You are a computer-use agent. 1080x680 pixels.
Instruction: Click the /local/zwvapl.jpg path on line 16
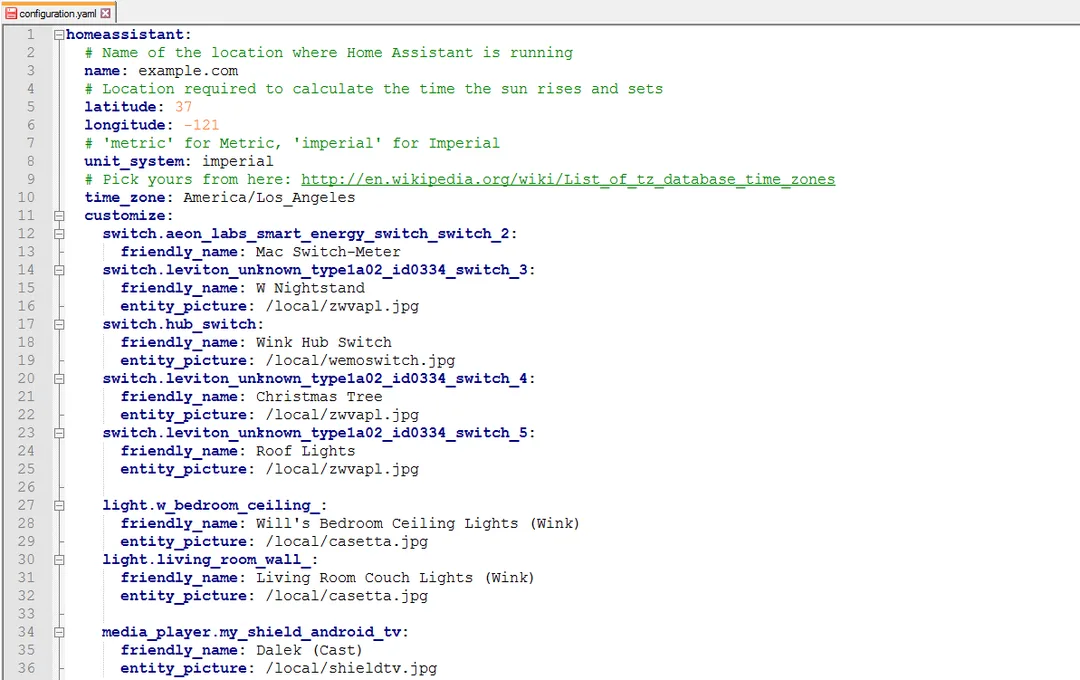(x=342, y=306)
